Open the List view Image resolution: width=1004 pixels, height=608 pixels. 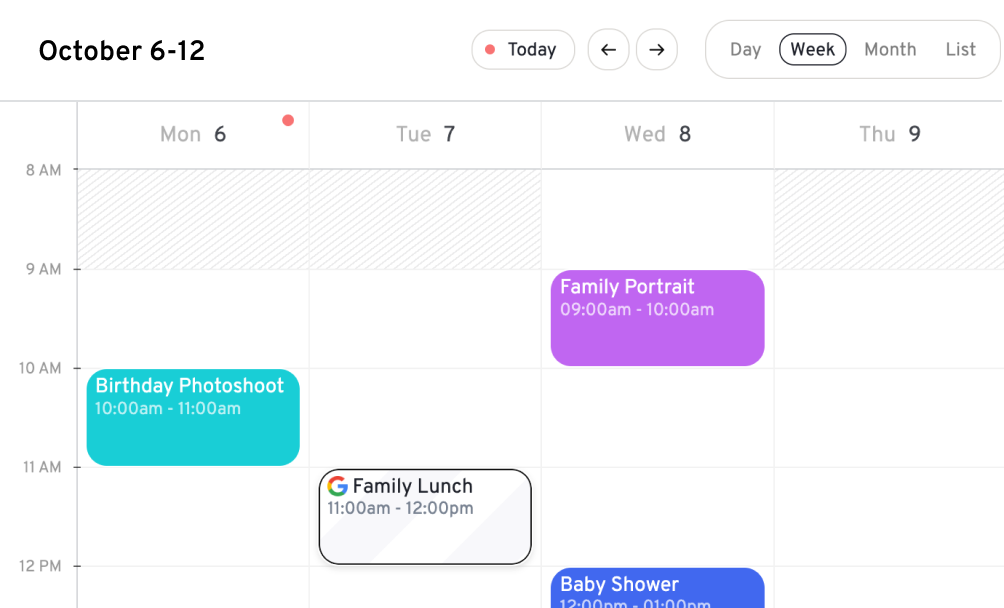[x=960, y=49]
